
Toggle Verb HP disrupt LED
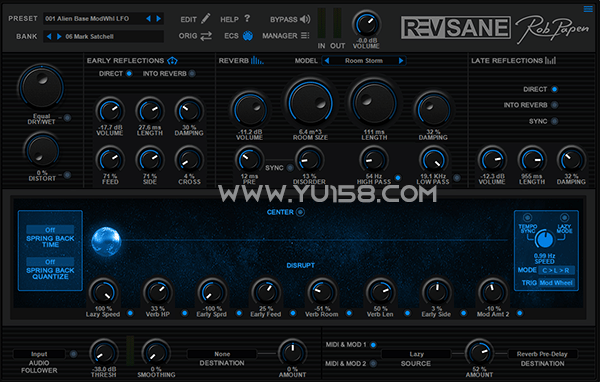point(184,313)
